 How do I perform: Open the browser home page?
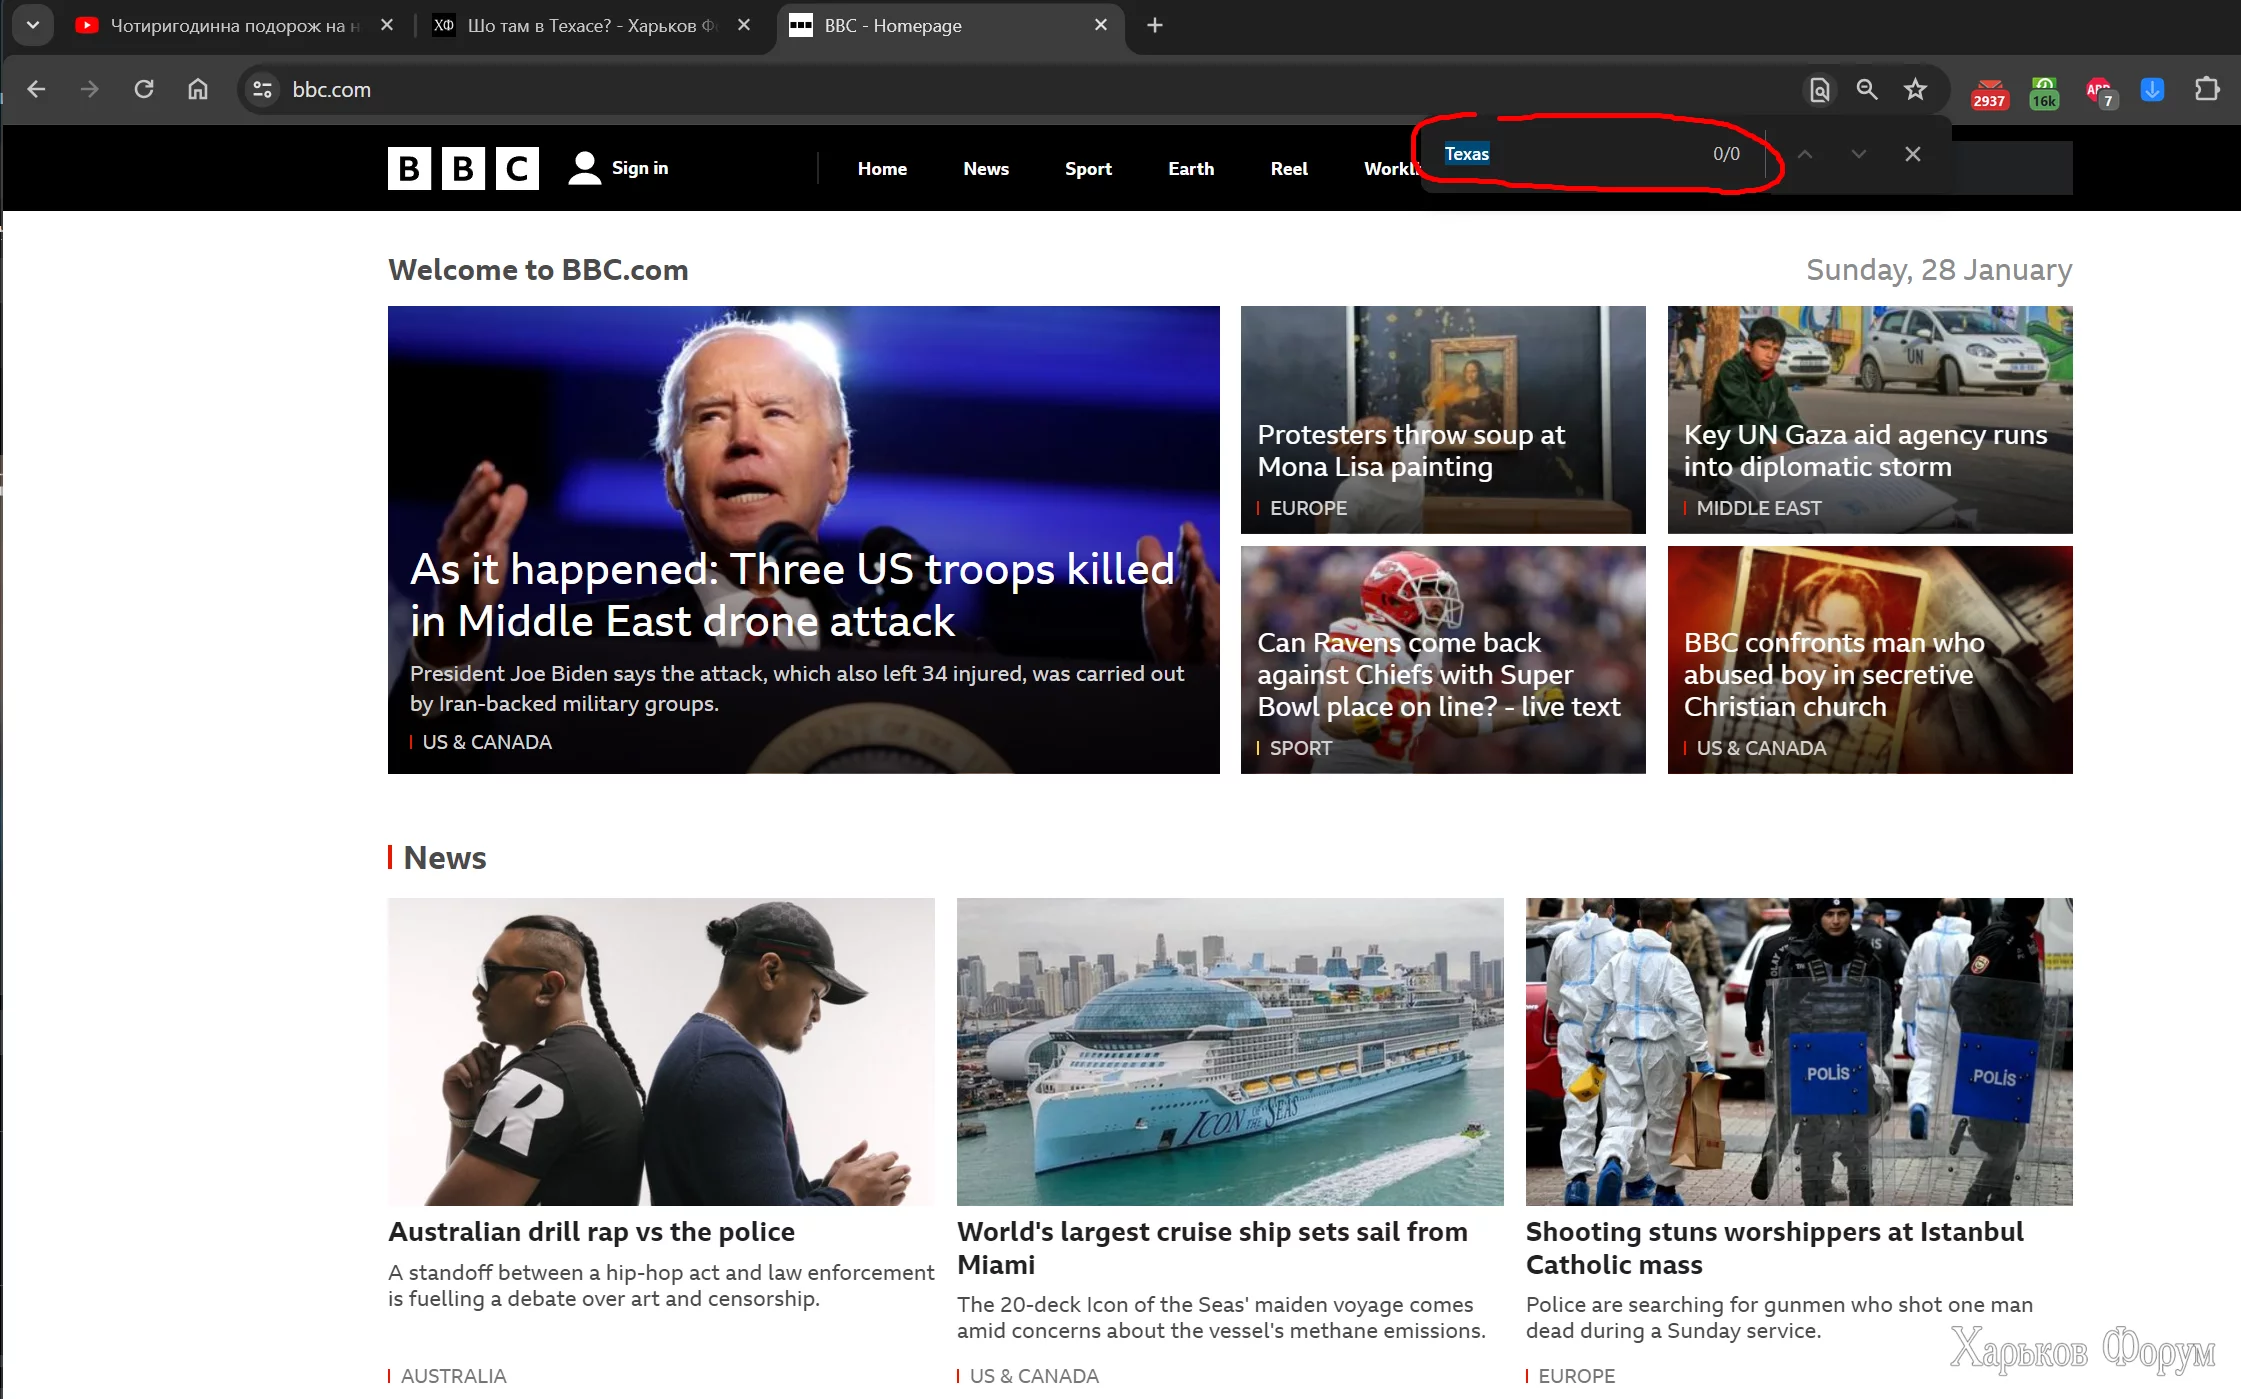(x=198, y=89)
